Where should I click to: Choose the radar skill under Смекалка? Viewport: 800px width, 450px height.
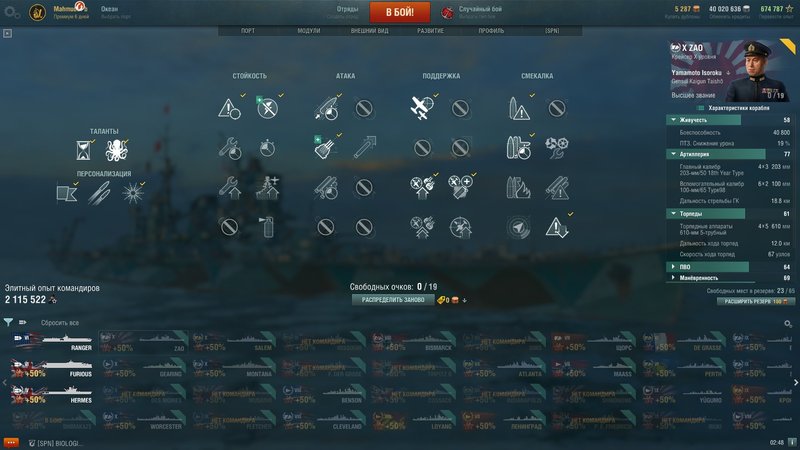coord(518,228)
